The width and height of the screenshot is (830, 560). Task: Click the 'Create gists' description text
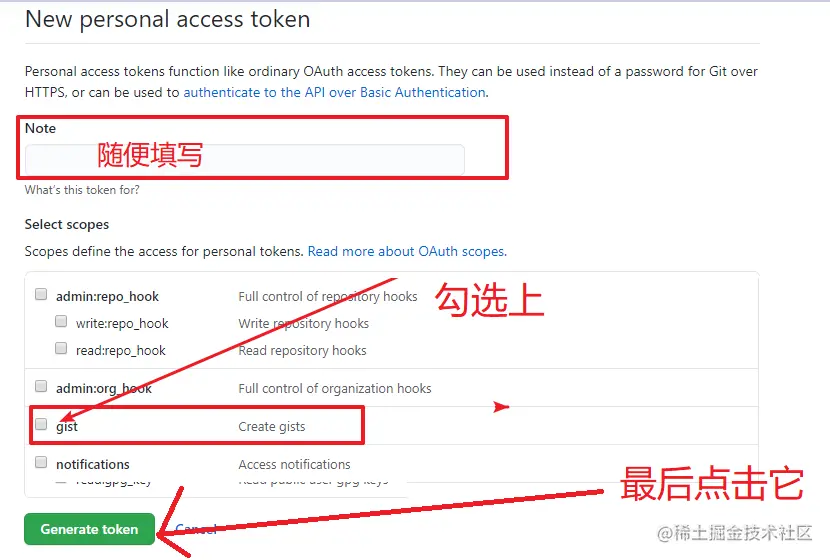pyautogui.click(x=272, y=427)
